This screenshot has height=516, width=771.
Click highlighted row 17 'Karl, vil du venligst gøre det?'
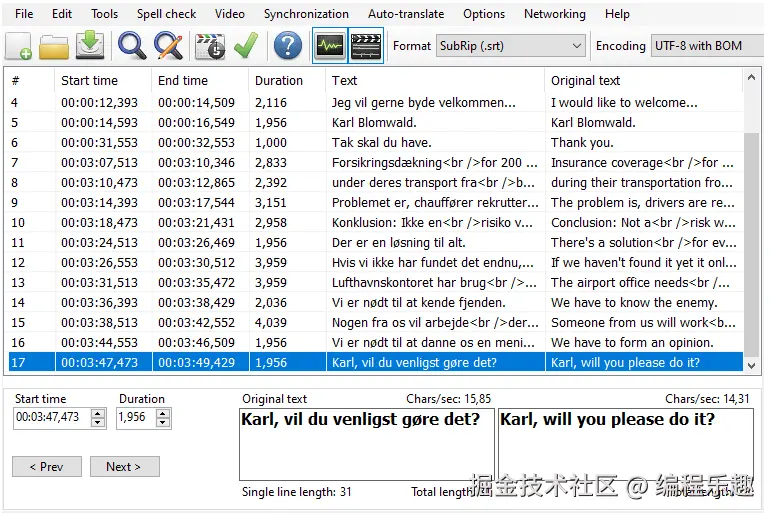376,363
